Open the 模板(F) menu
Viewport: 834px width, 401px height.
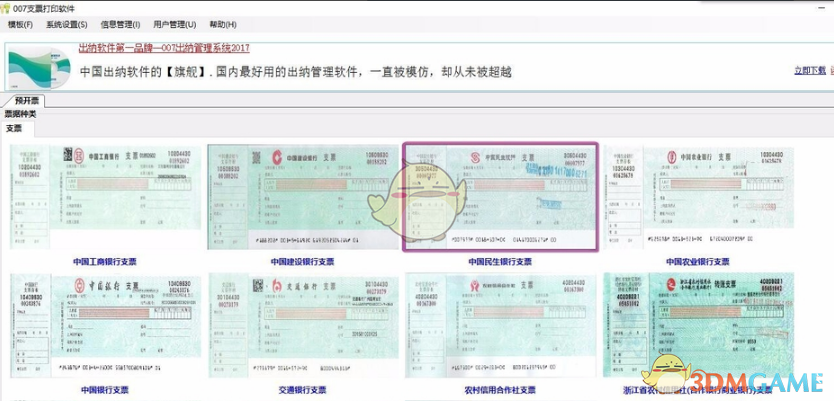coord(20,24)
